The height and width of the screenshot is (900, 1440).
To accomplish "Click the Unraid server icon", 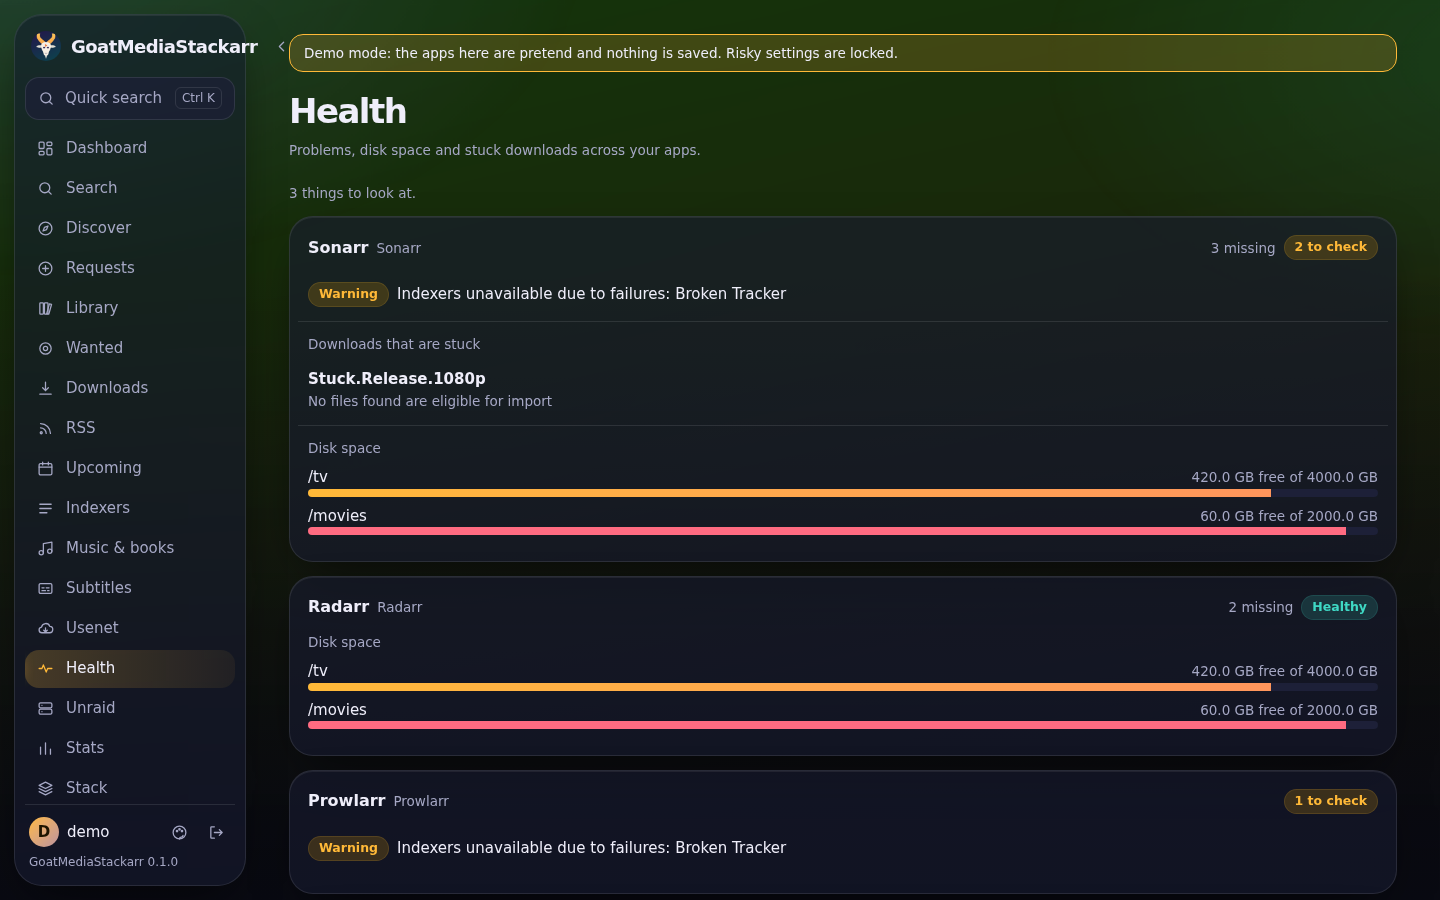I will (45, 708).
